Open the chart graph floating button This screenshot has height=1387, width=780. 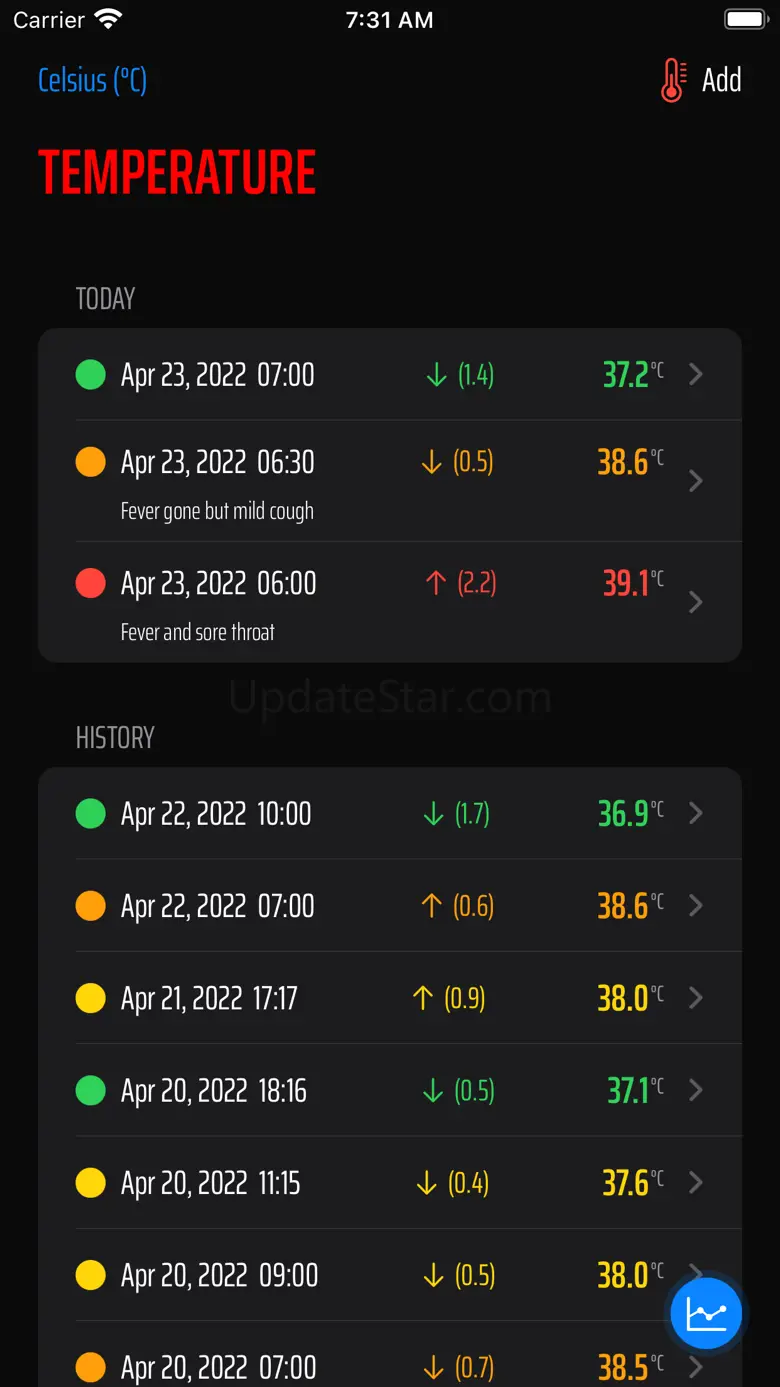pos(706,1312)
